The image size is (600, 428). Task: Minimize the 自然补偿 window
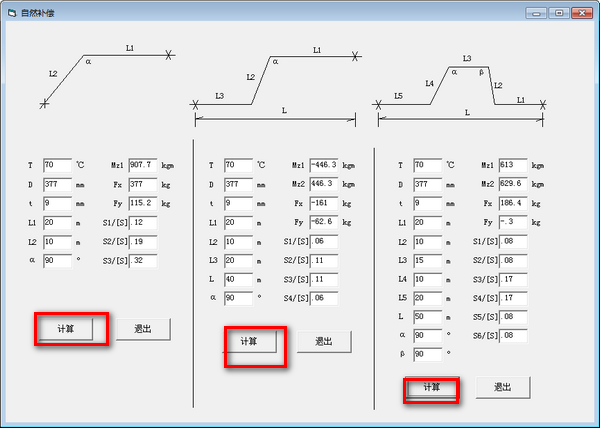tap(536, 13)
